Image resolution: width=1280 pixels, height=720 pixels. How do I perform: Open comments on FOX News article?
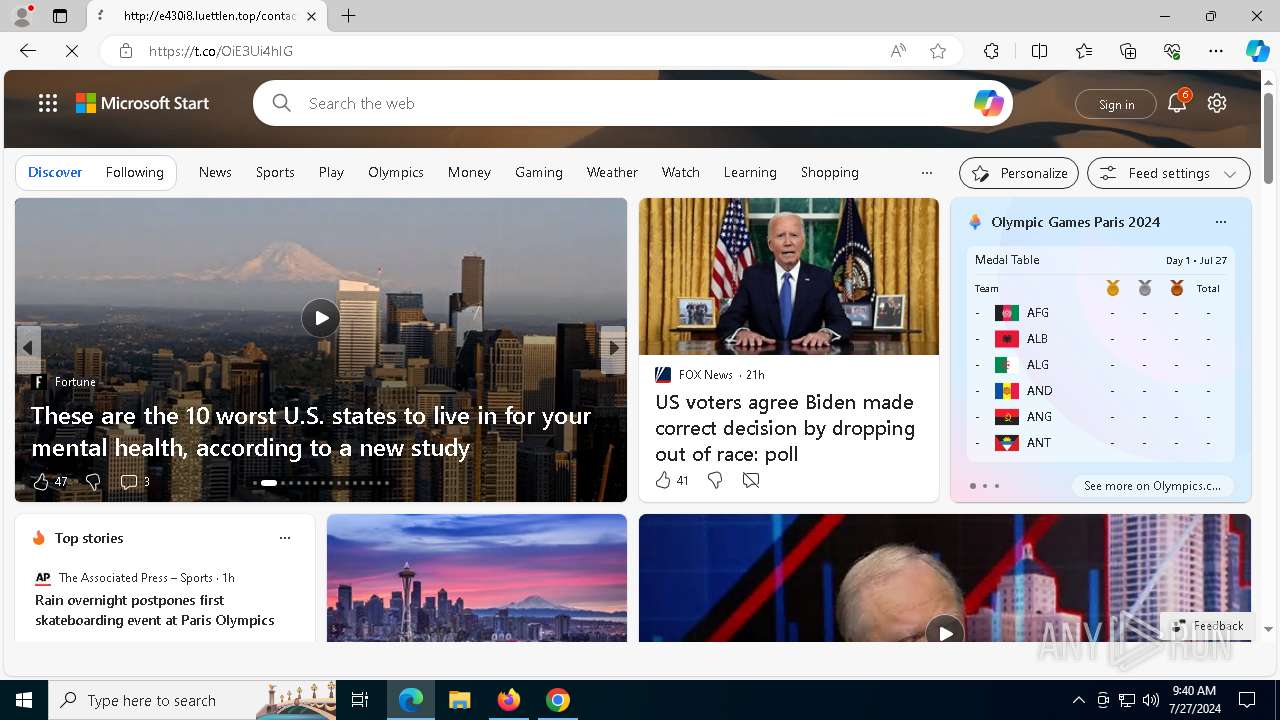pos(751,481)
